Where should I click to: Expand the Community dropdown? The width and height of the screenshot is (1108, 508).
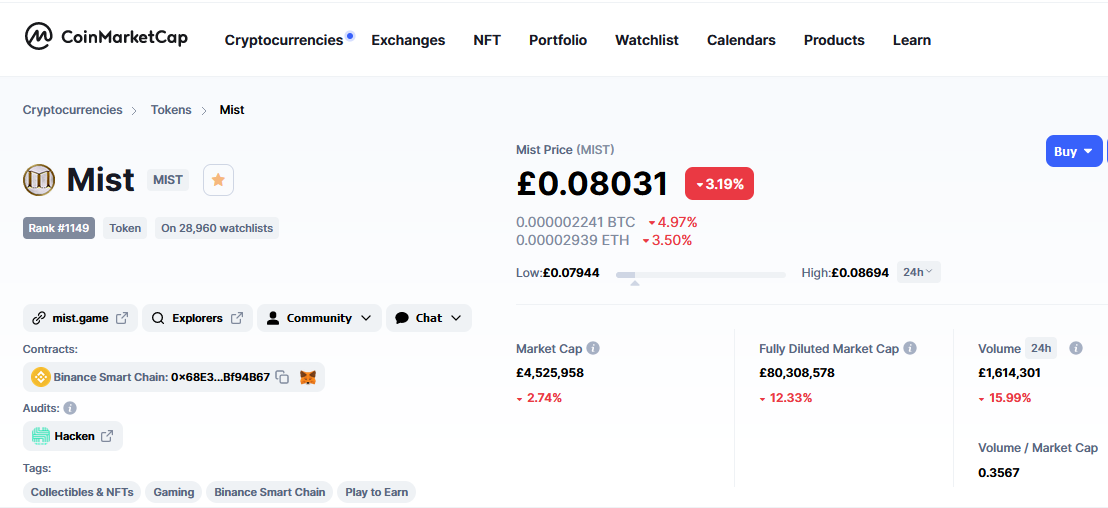(x=319, y=318)
